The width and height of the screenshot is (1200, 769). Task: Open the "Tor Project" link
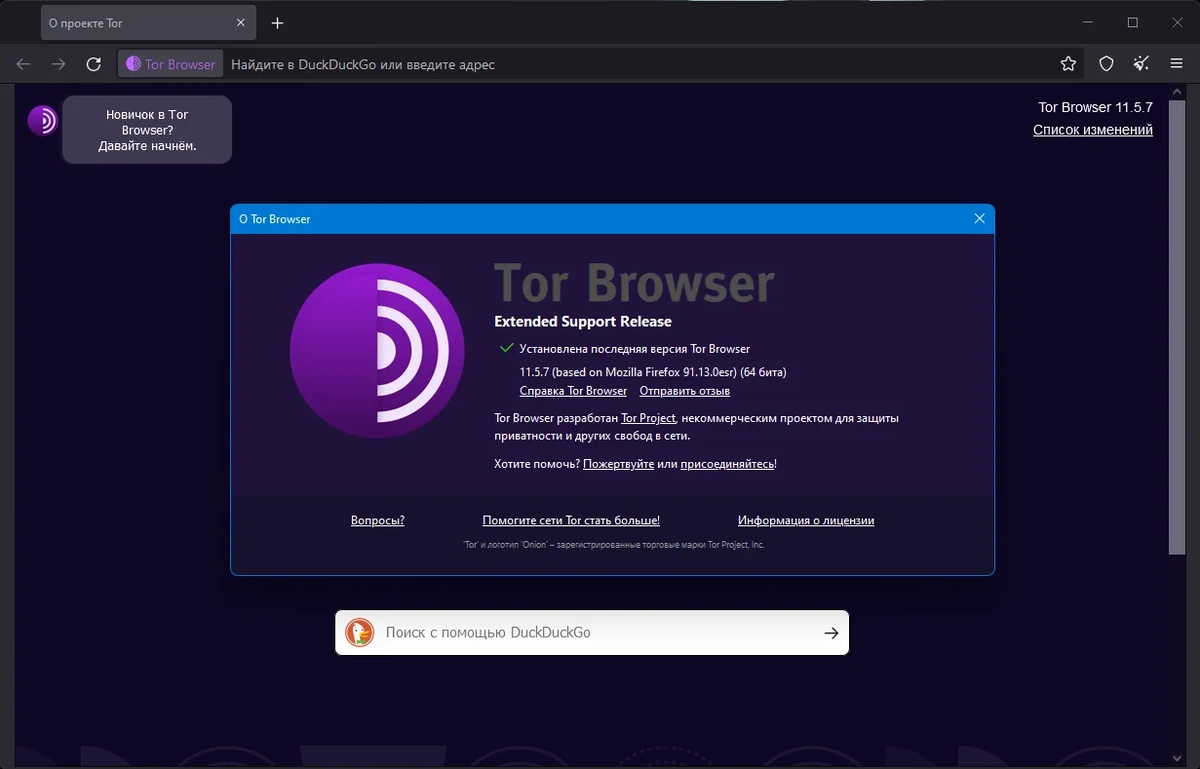pyautogui.click(x=649, y=418)
